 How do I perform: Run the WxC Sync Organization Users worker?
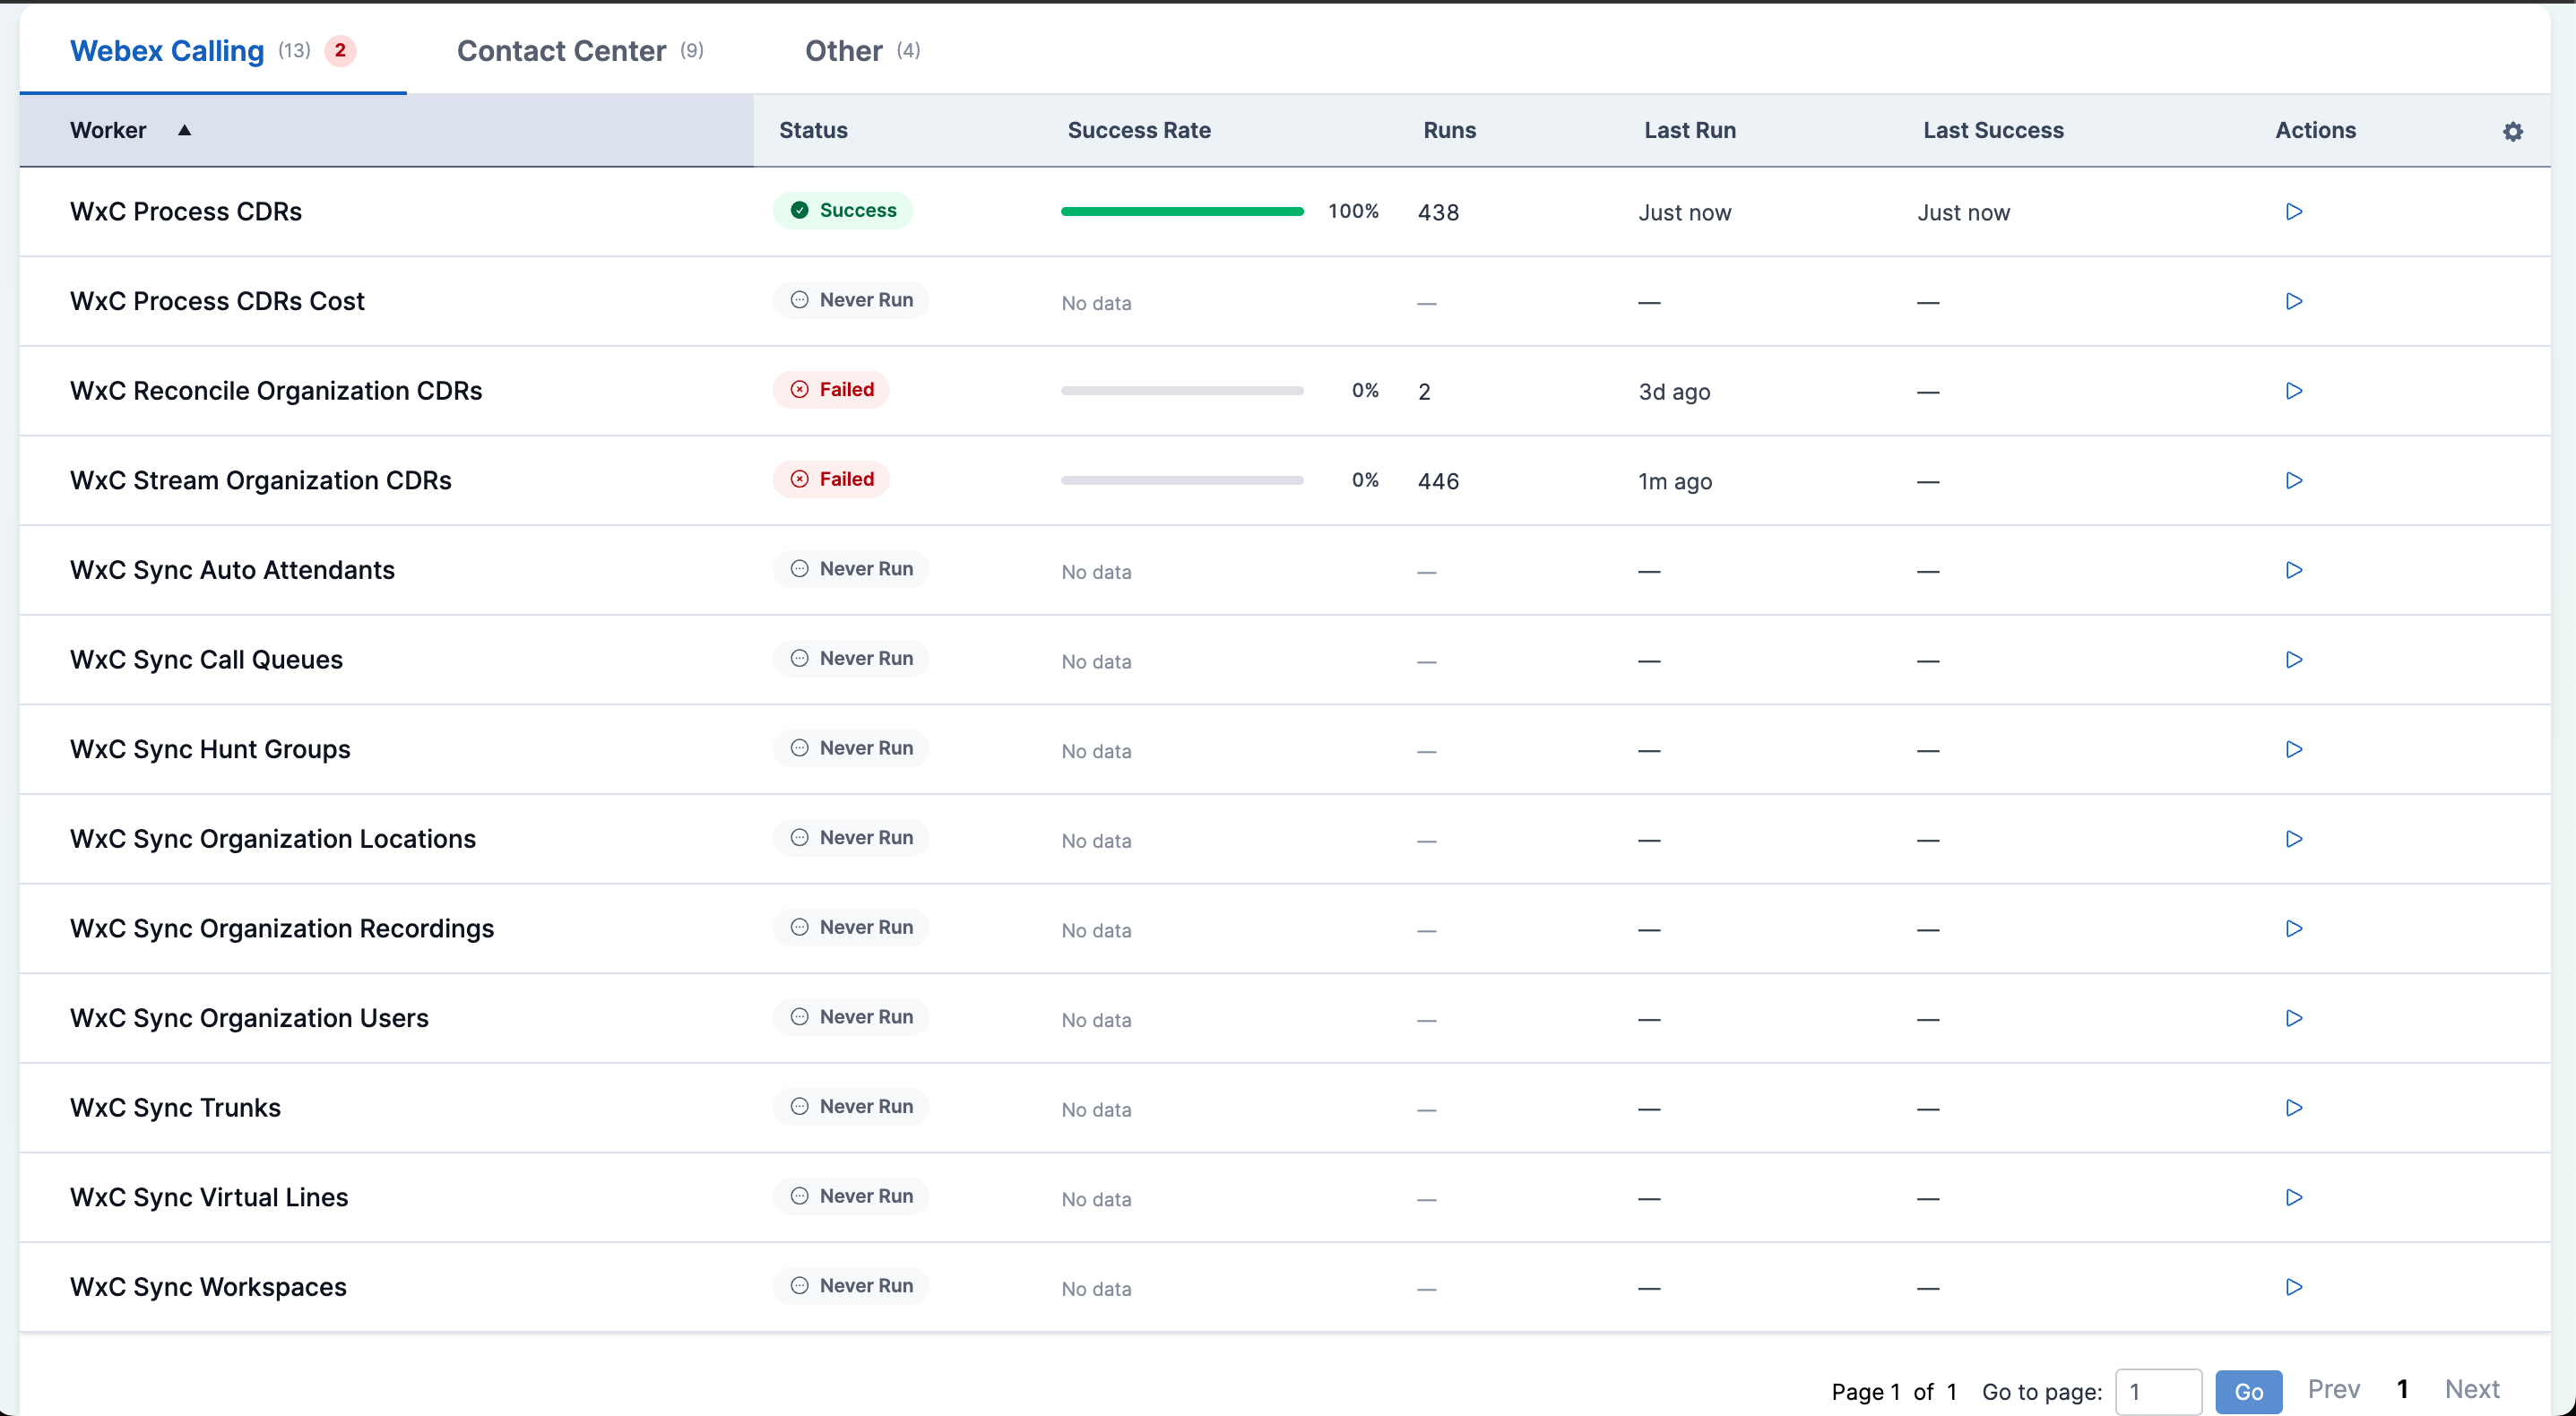pyautogui.click(x=2294, y=1018)
